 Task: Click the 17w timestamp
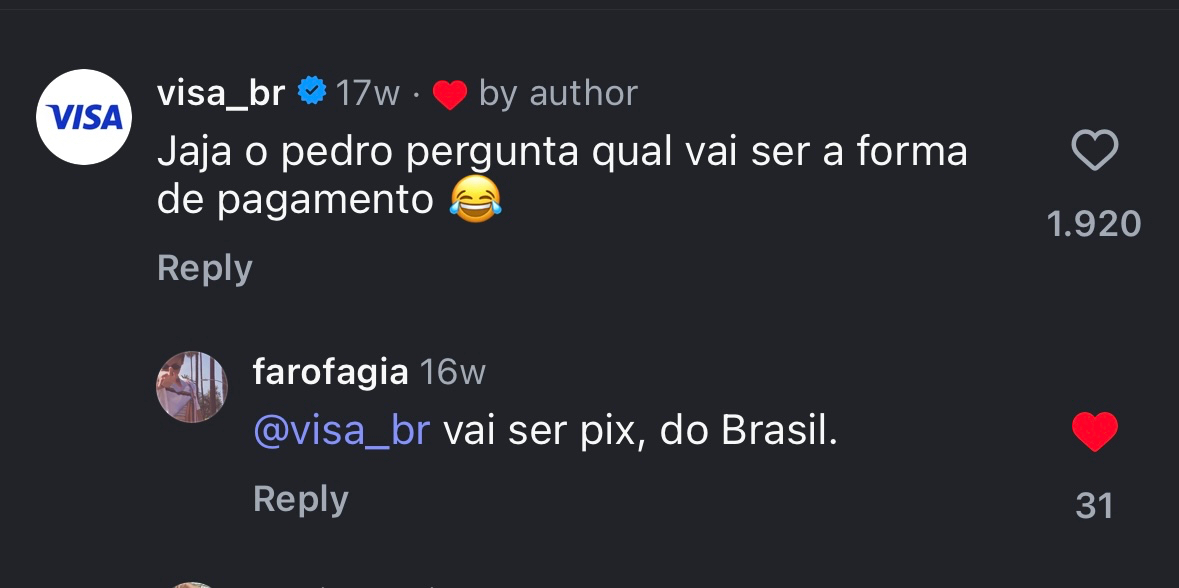(367, 93)
